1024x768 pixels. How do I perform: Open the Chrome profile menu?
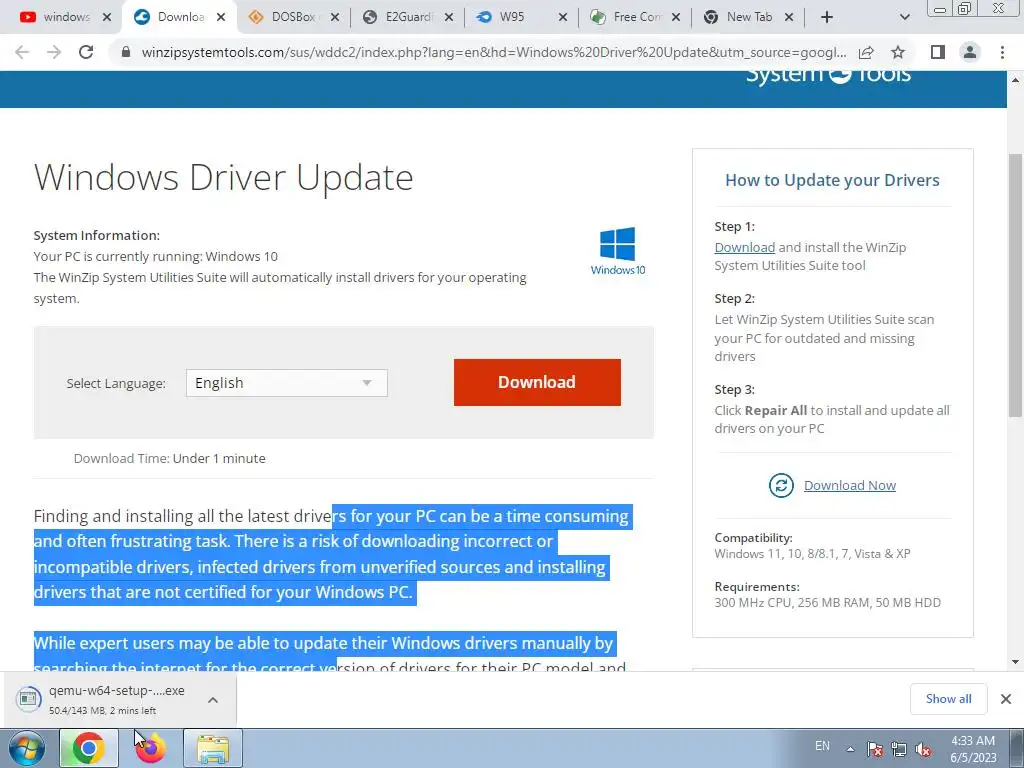tap(970, 52)
